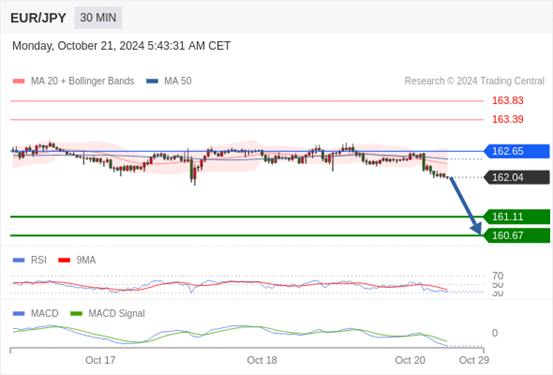The width and height of the screenshot is (553, 375).
Task: Select the 161.11 green support tag
Action: pos(517,217)
